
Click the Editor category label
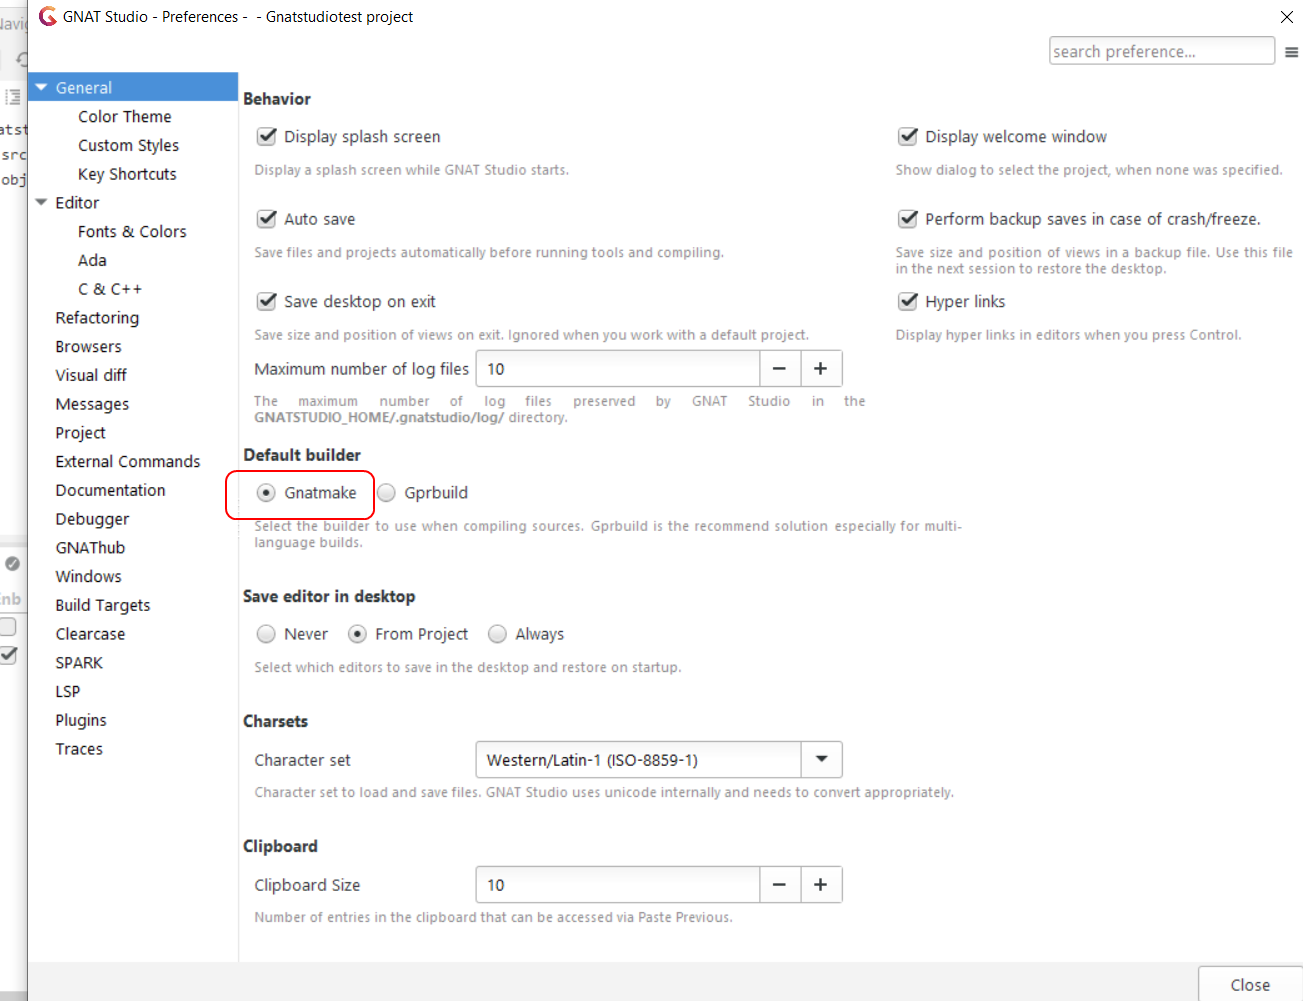77,202
